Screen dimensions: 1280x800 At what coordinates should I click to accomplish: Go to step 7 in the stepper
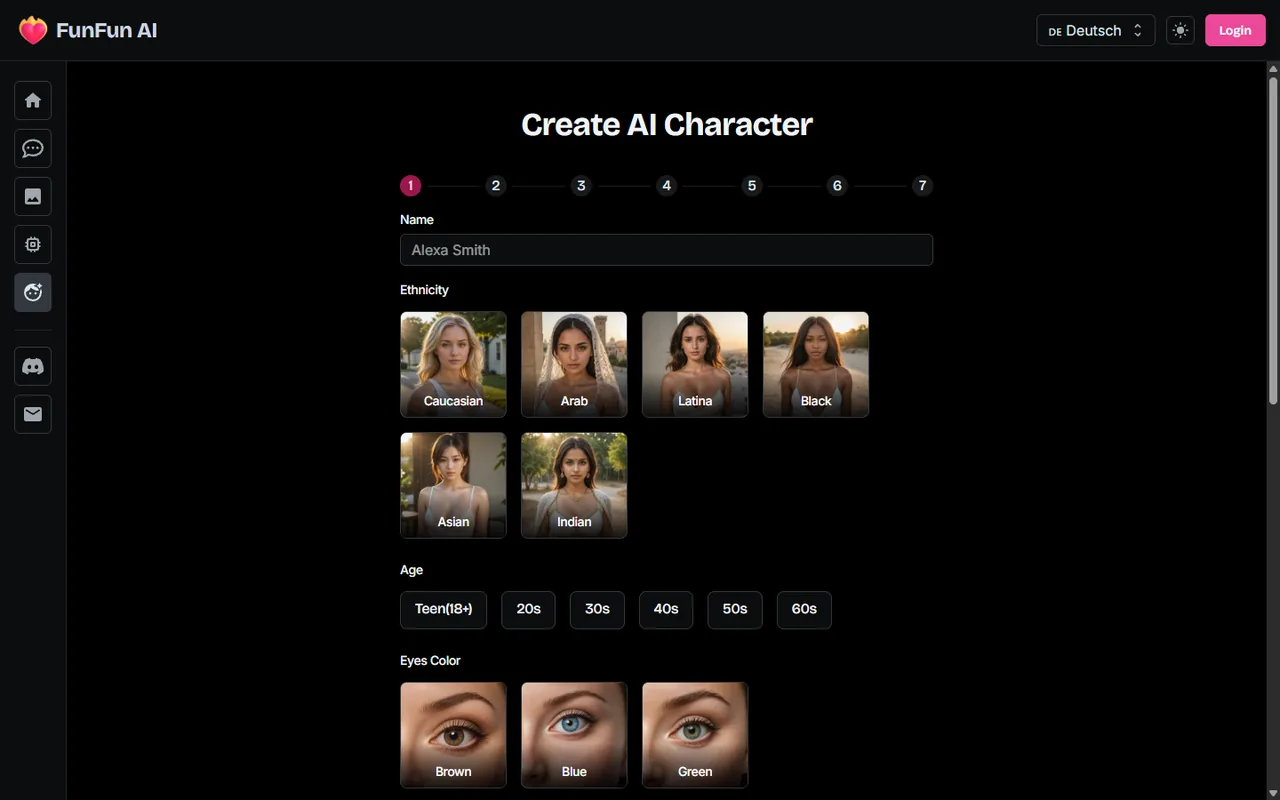click(922, 185)
